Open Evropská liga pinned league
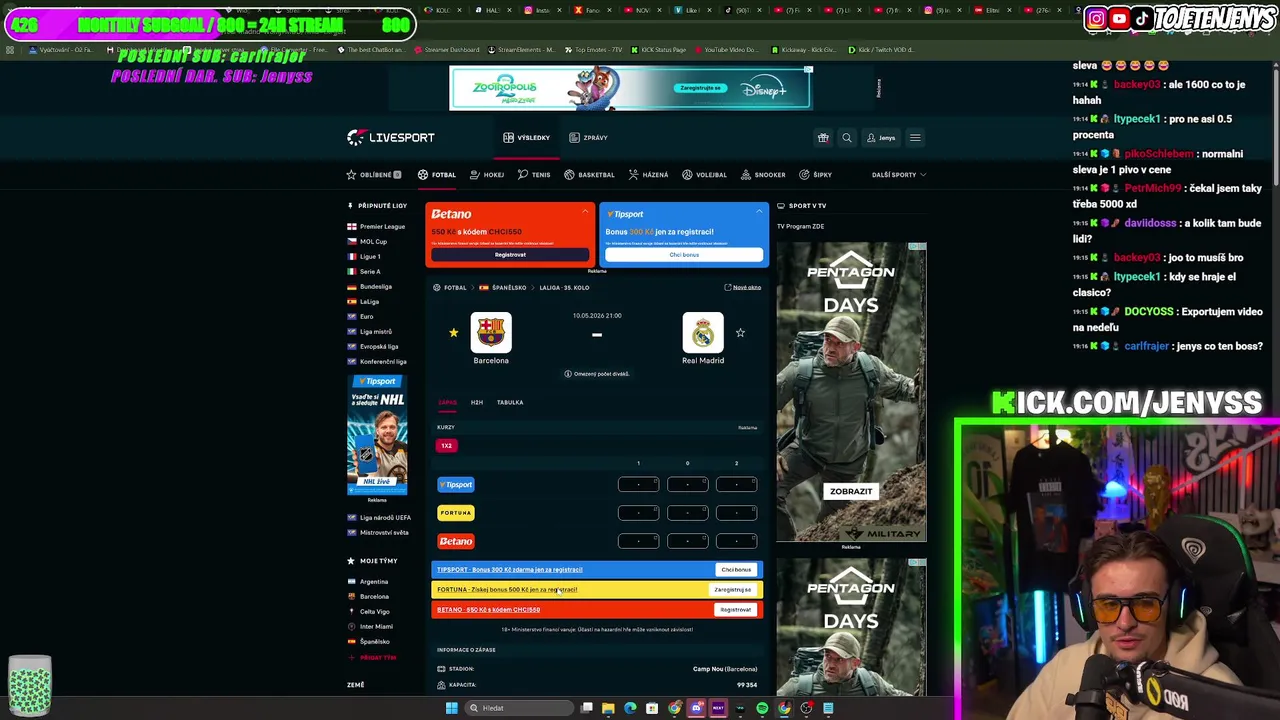Viewport: 1280px width, 720px height. point(372,347)
